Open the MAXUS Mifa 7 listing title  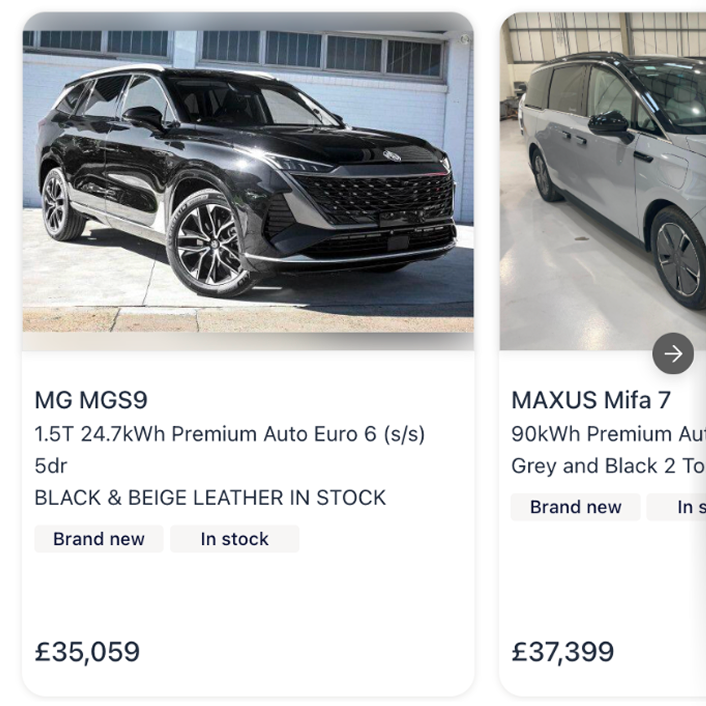591,400
